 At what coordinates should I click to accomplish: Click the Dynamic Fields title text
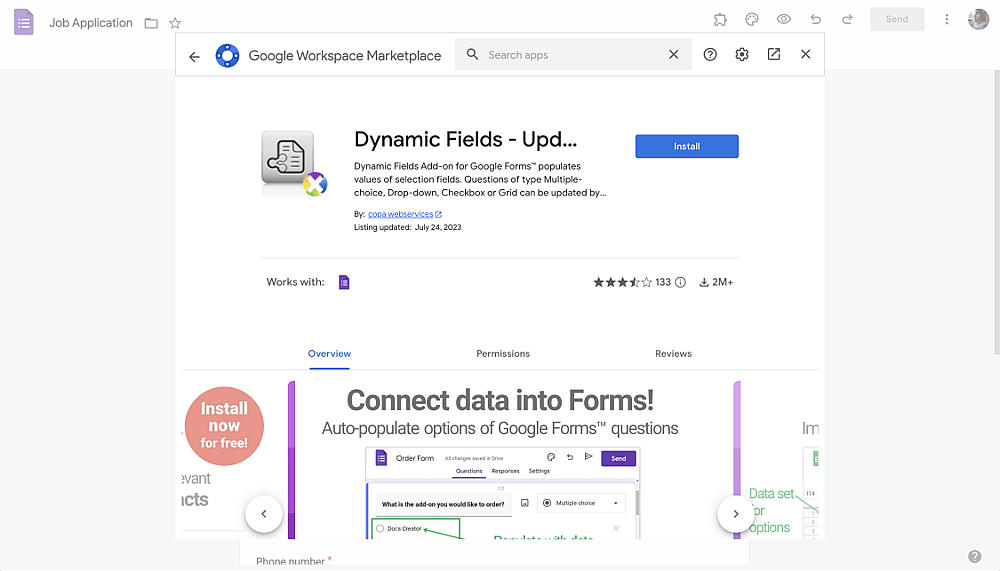(466, 139)
